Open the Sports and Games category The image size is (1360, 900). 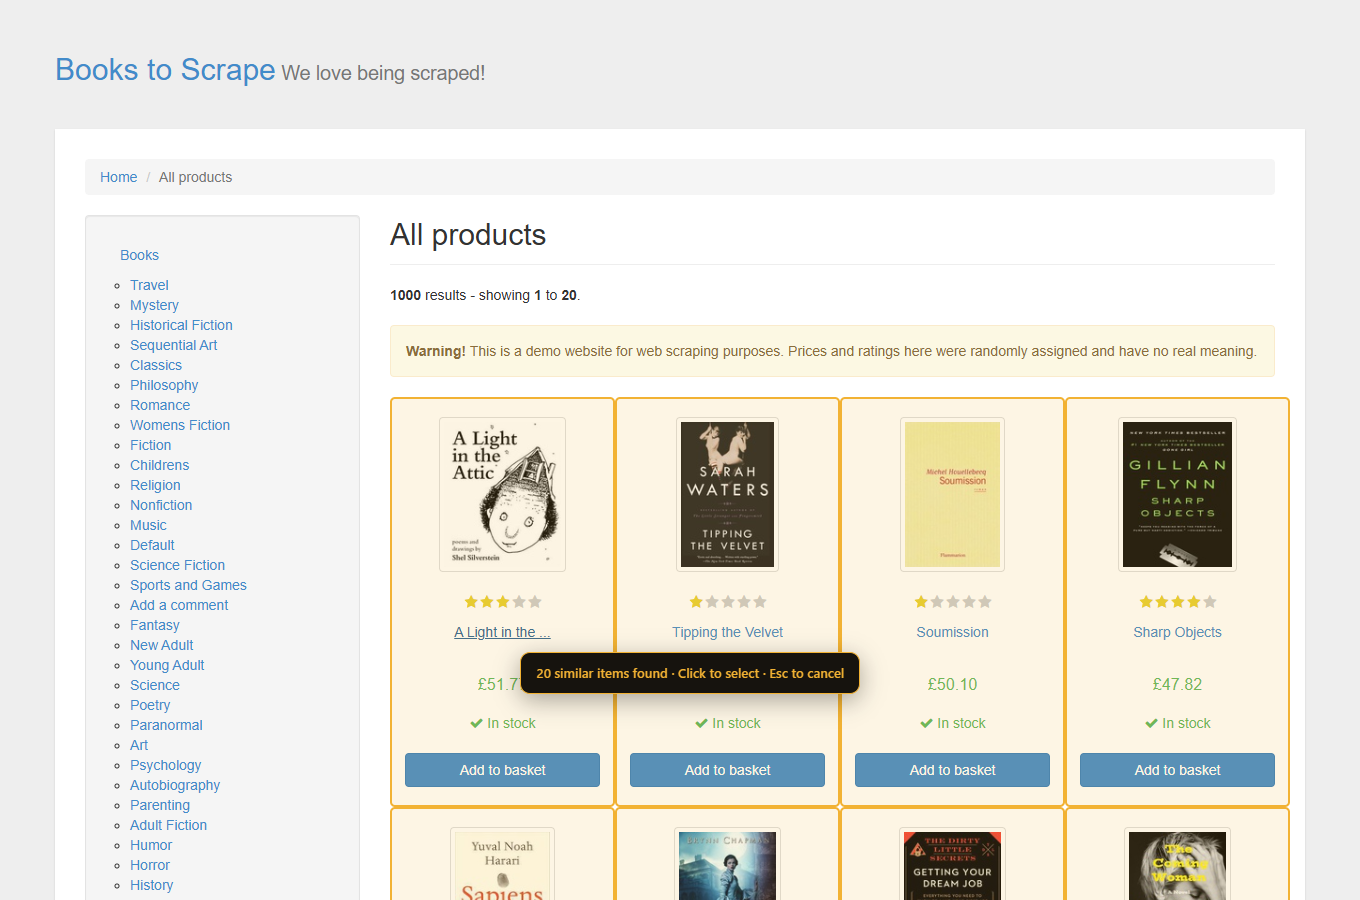(188, 585)
